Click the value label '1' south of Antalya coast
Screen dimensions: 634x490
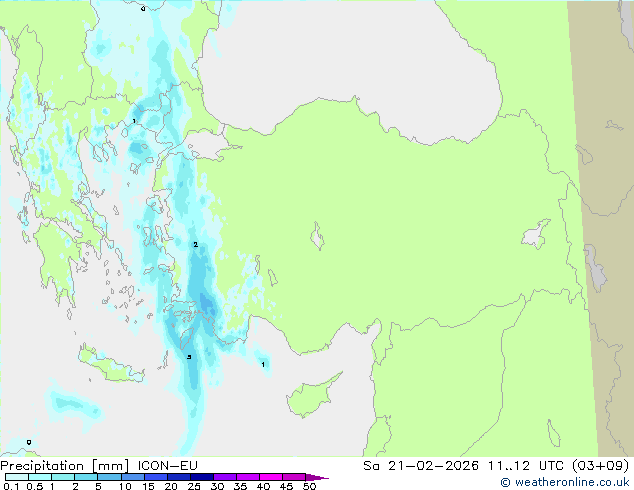click(263, 365)
